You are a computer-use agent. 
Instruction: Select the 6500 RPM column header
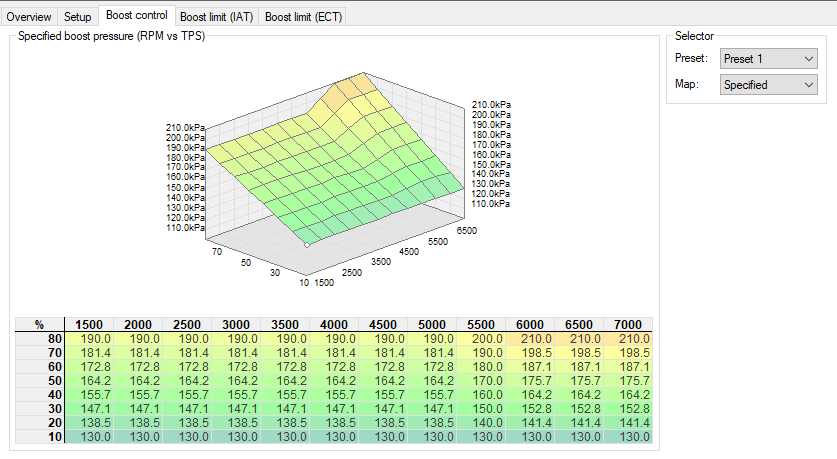click(579, 325)
